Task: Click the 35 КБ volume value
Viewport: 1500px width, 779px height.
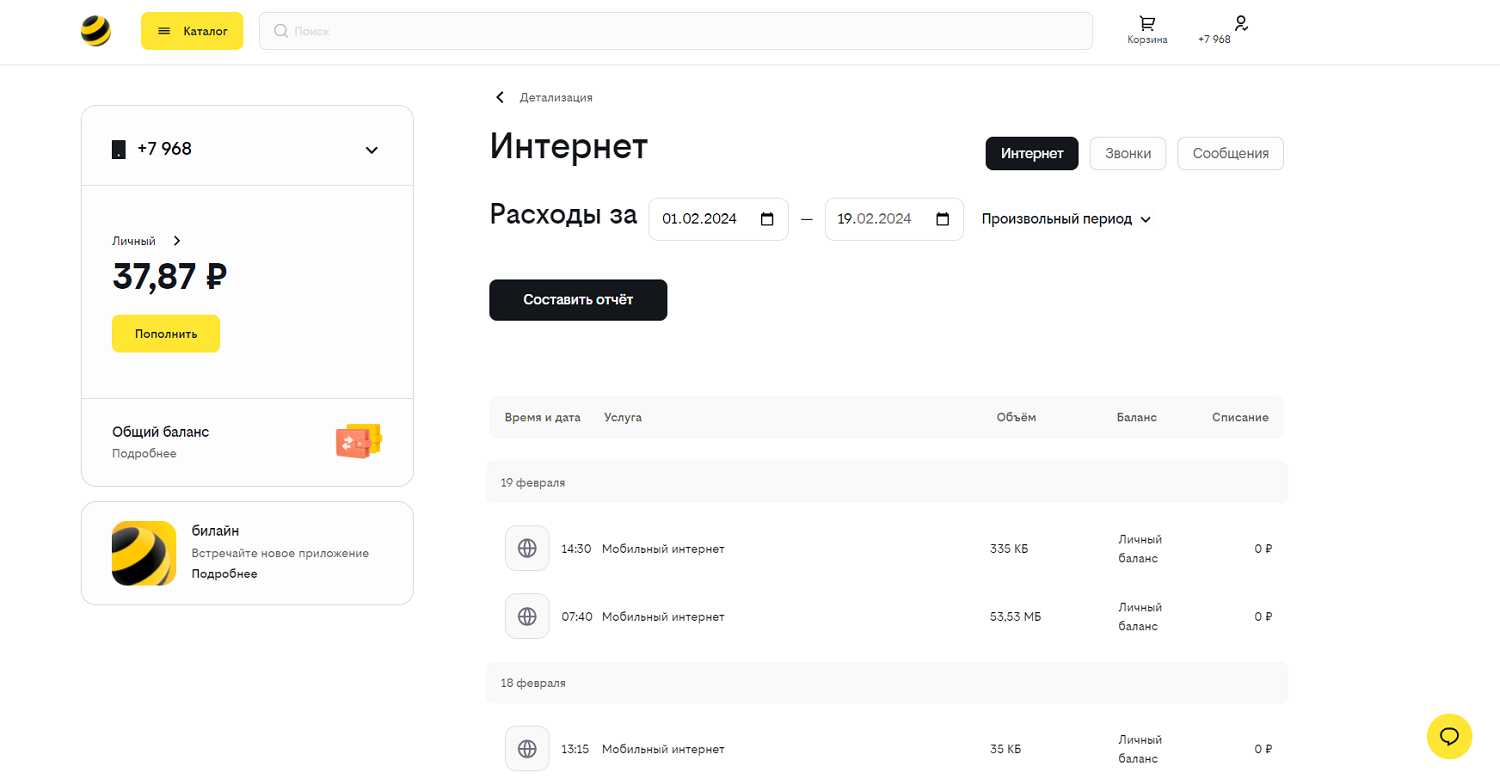Action: 1006,749
